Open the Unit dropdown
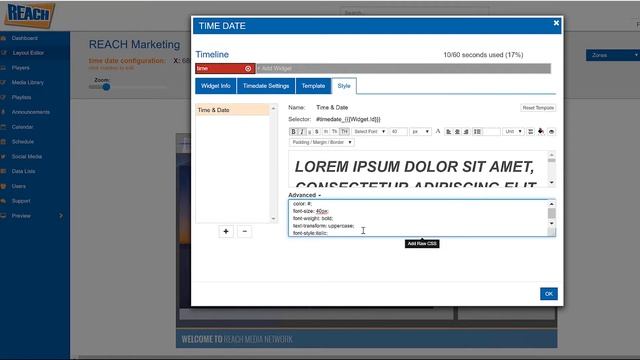This screenshot has height=360, width=640. [x=513, y=131]
